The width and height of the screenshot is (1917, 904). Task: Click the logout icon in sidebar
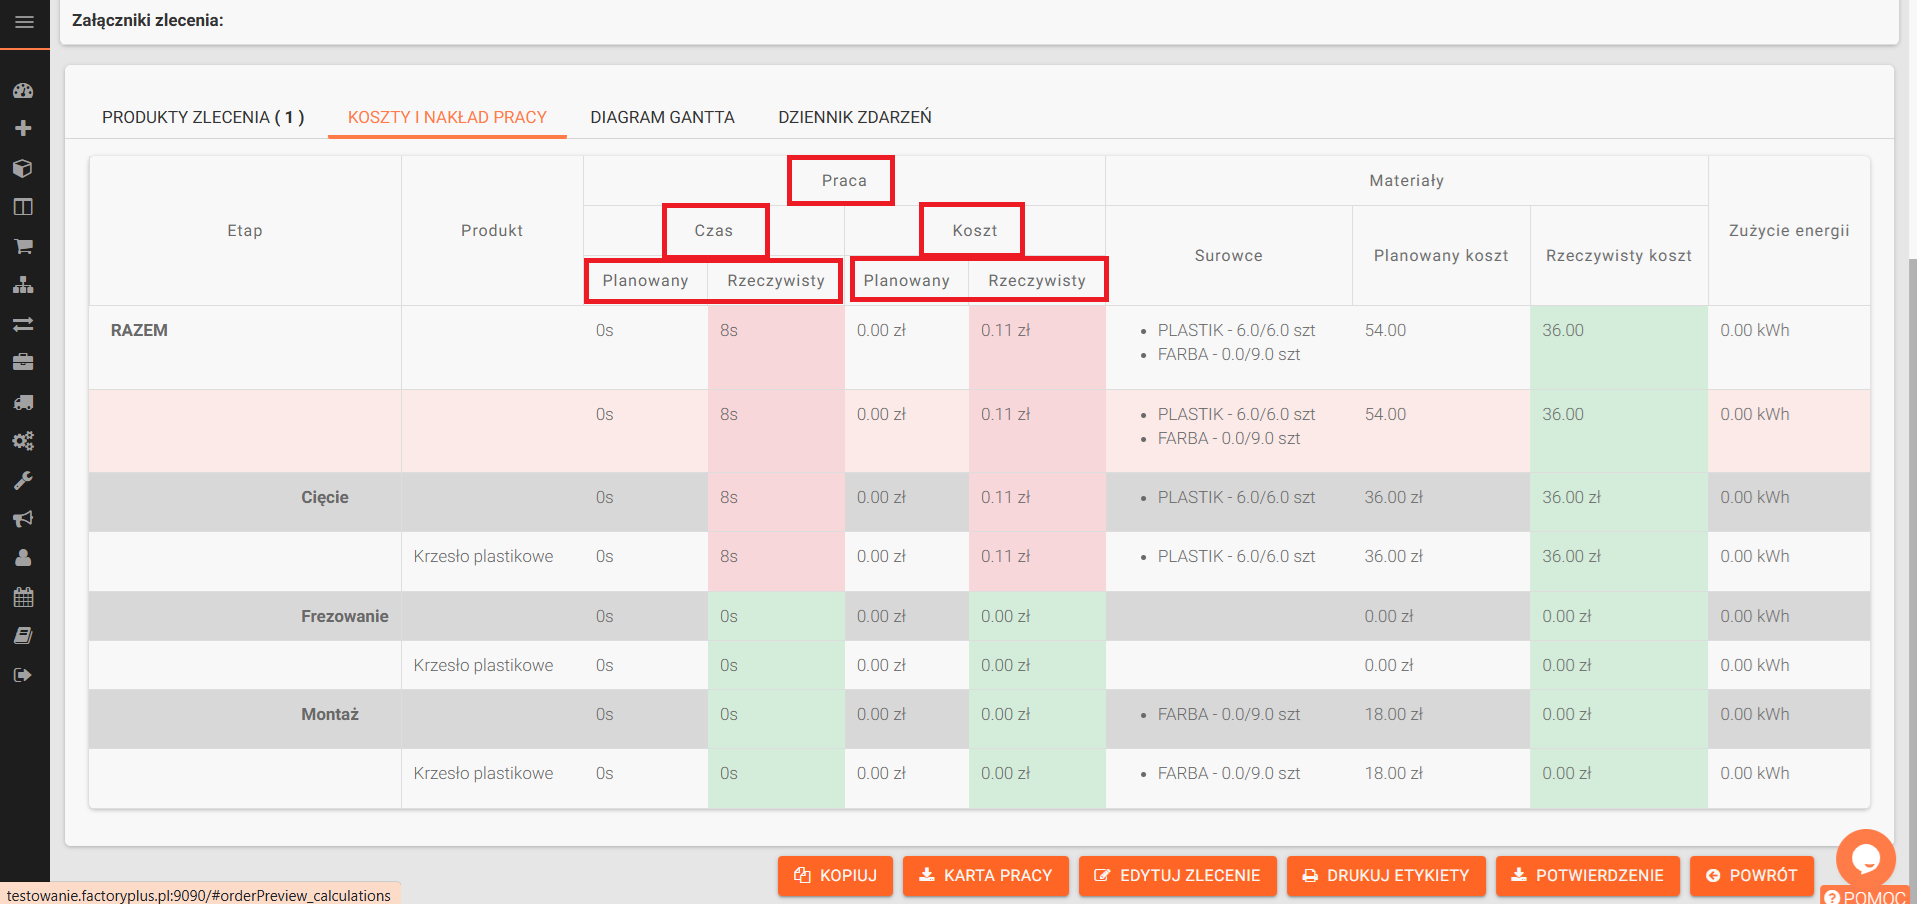(23, 675)
